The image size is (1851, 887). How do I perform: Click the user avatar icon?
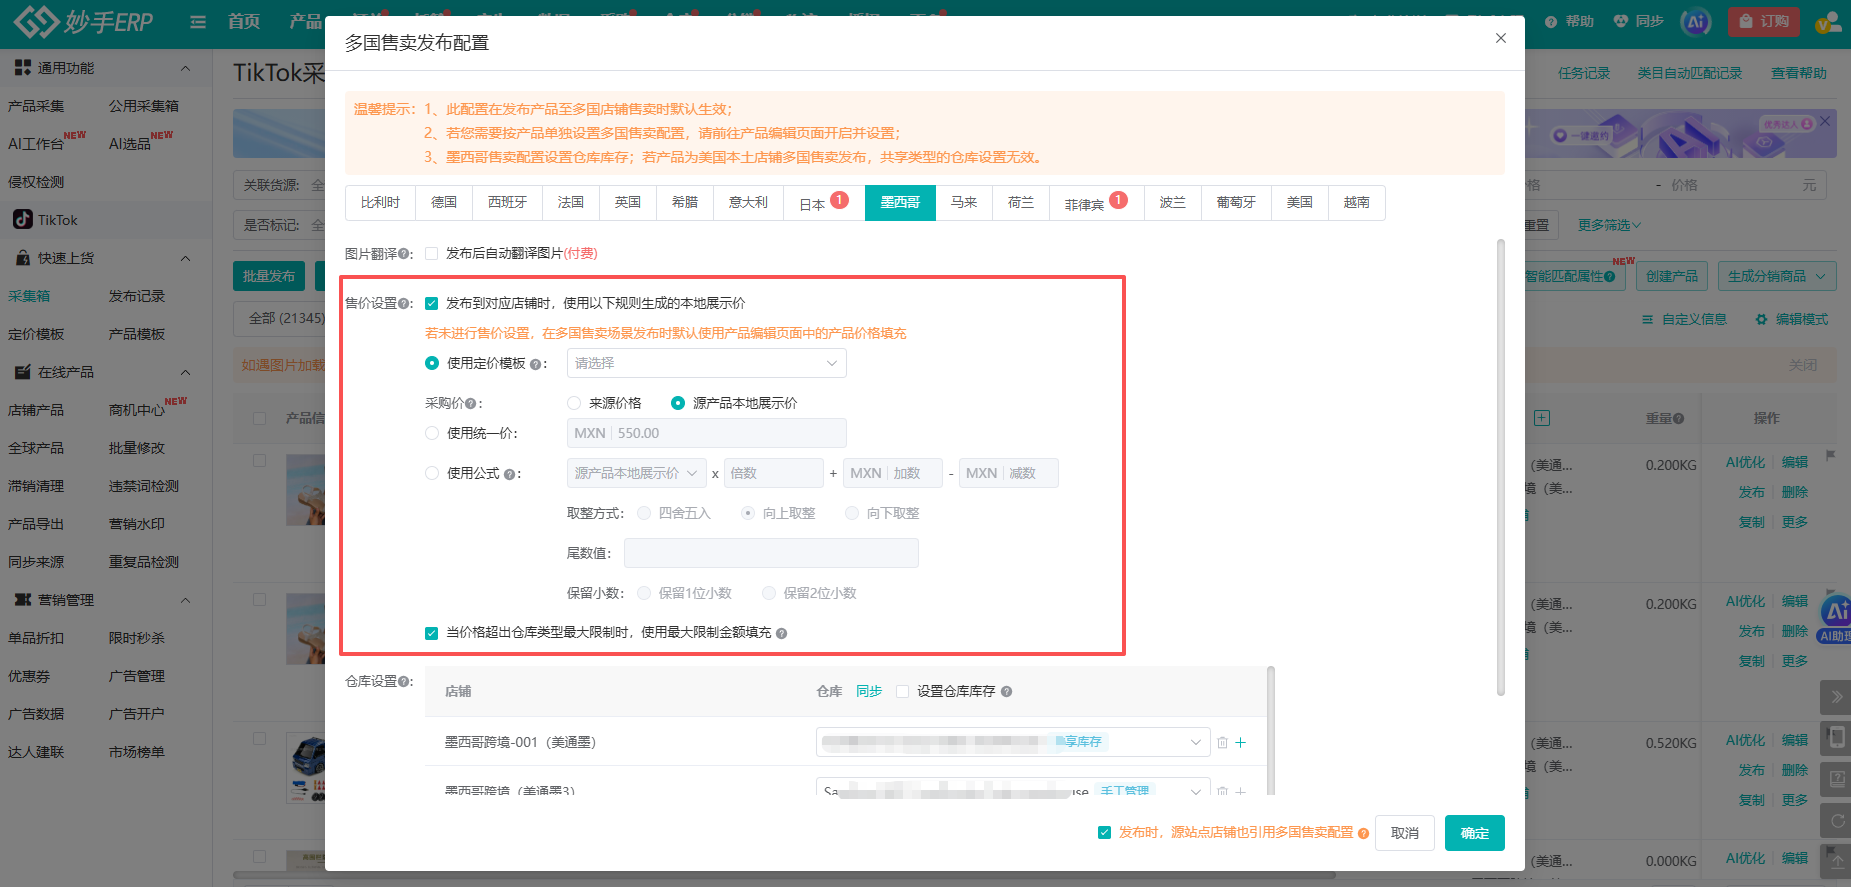pyautogui.click(x=1828, y=21)
